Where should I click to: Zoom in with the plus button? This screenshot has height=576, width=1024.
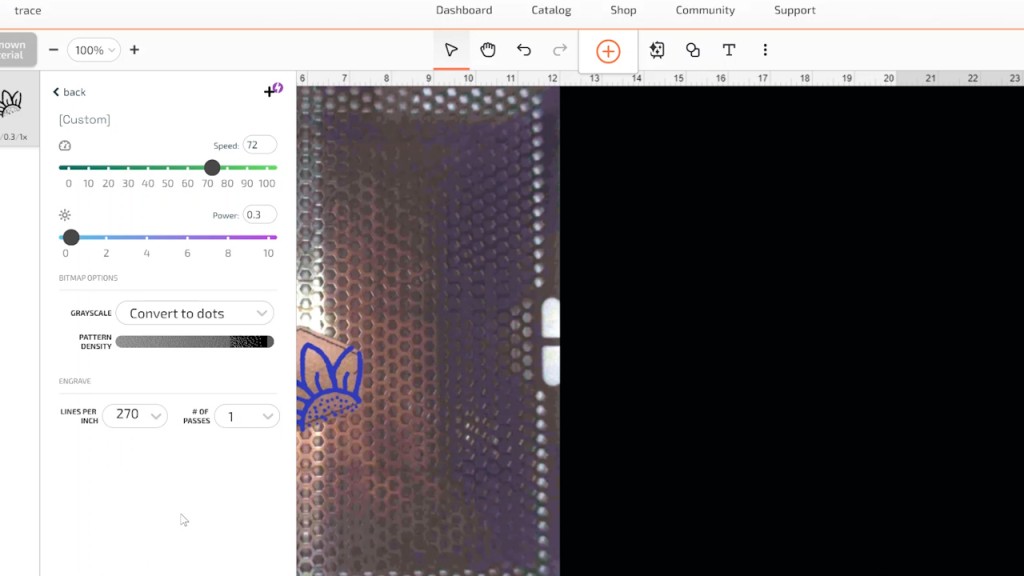pos(134,50)
